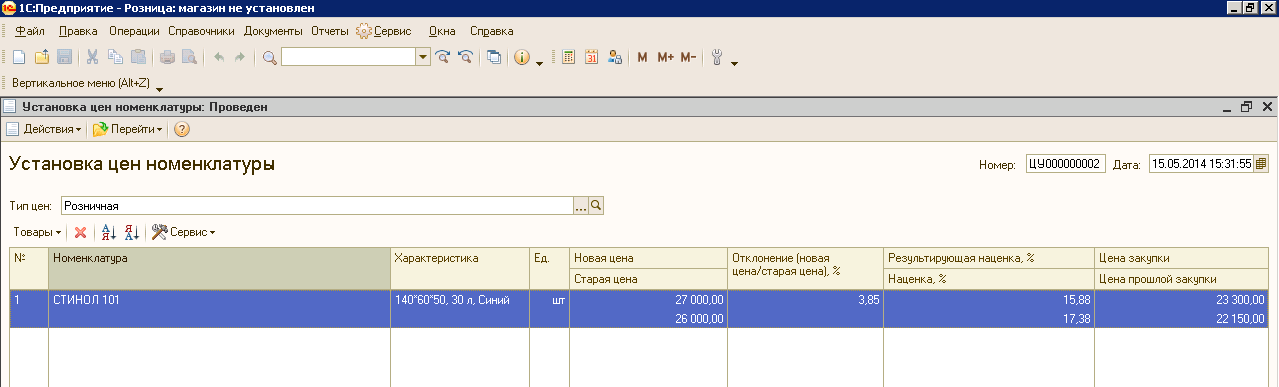
Task: Click the Номер input field
Action: (1066, 163)
